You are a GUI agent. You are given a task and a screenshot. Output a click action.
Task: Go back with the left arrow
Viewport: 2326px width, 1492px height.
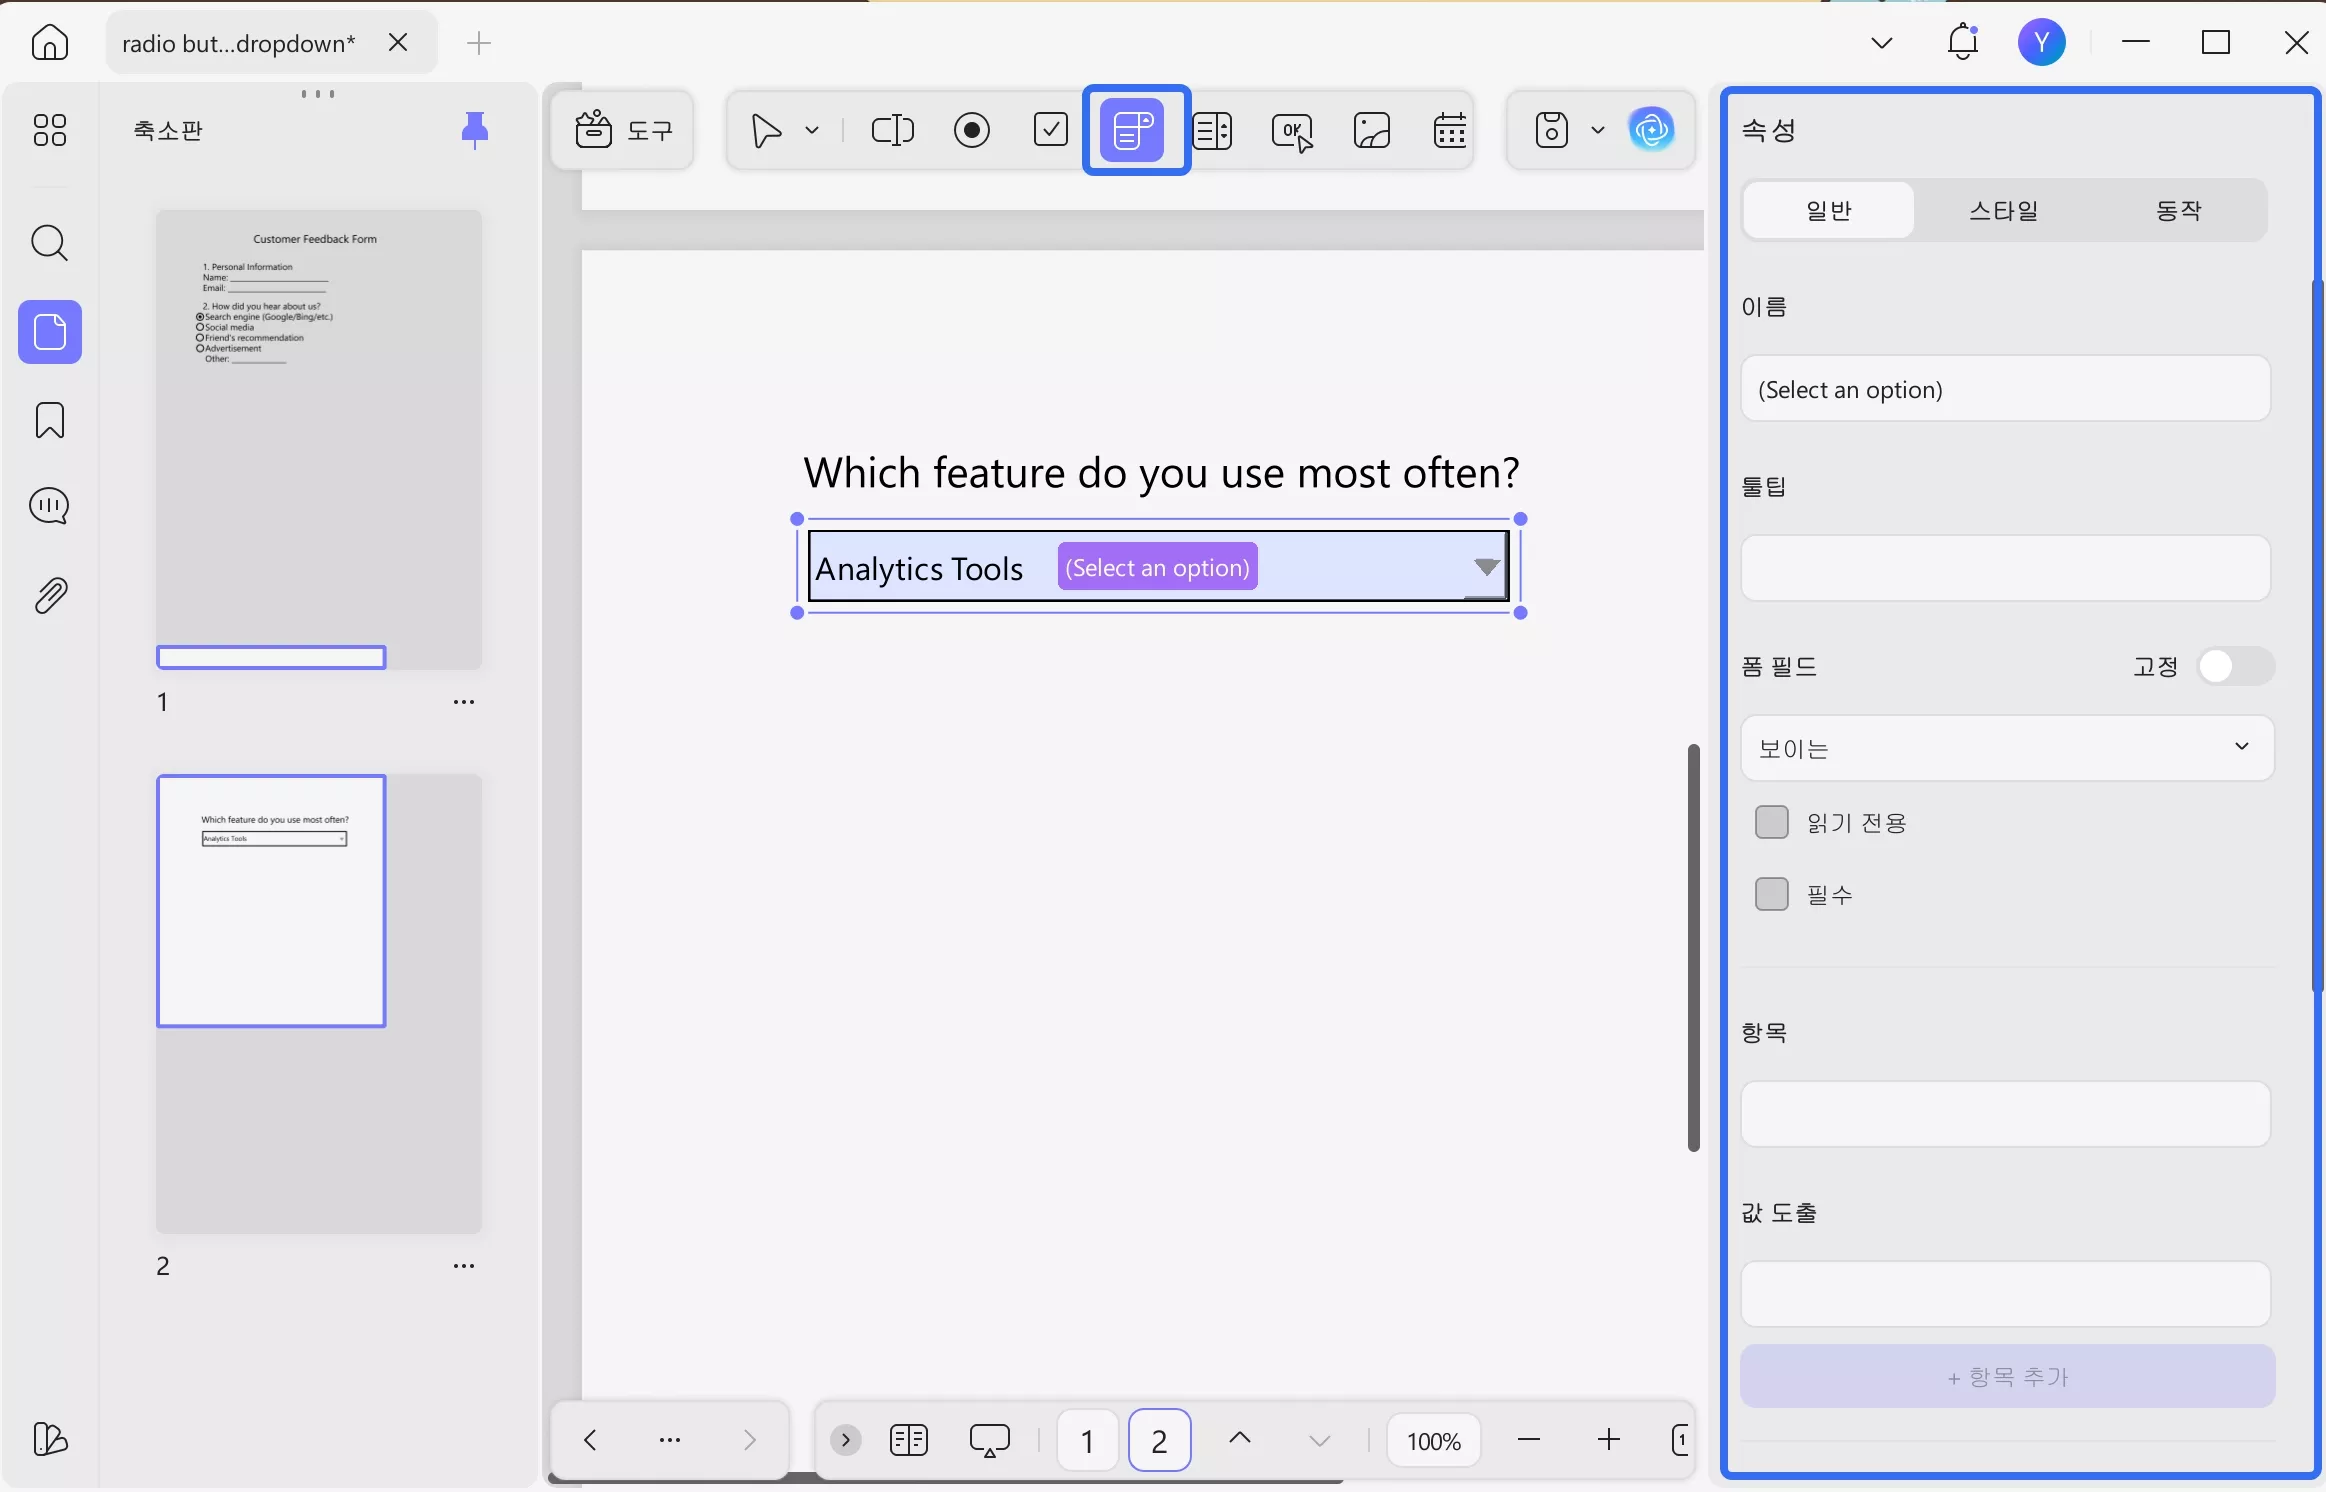(x=590, y=1440)
